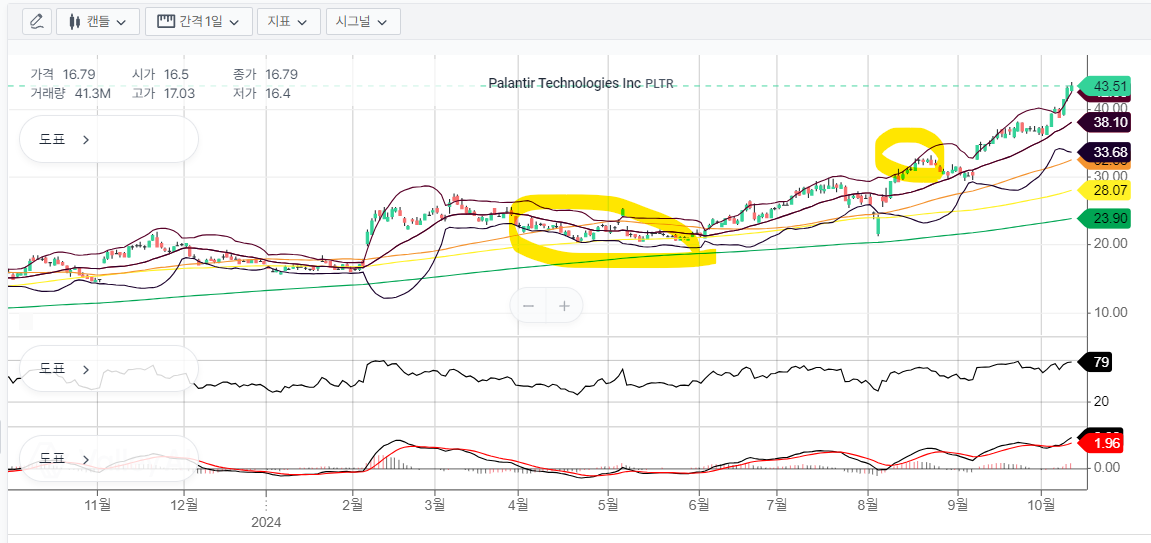Click the yellow 28.07 moving average label
The image size is (1151, 543).
click(1110, 190)
